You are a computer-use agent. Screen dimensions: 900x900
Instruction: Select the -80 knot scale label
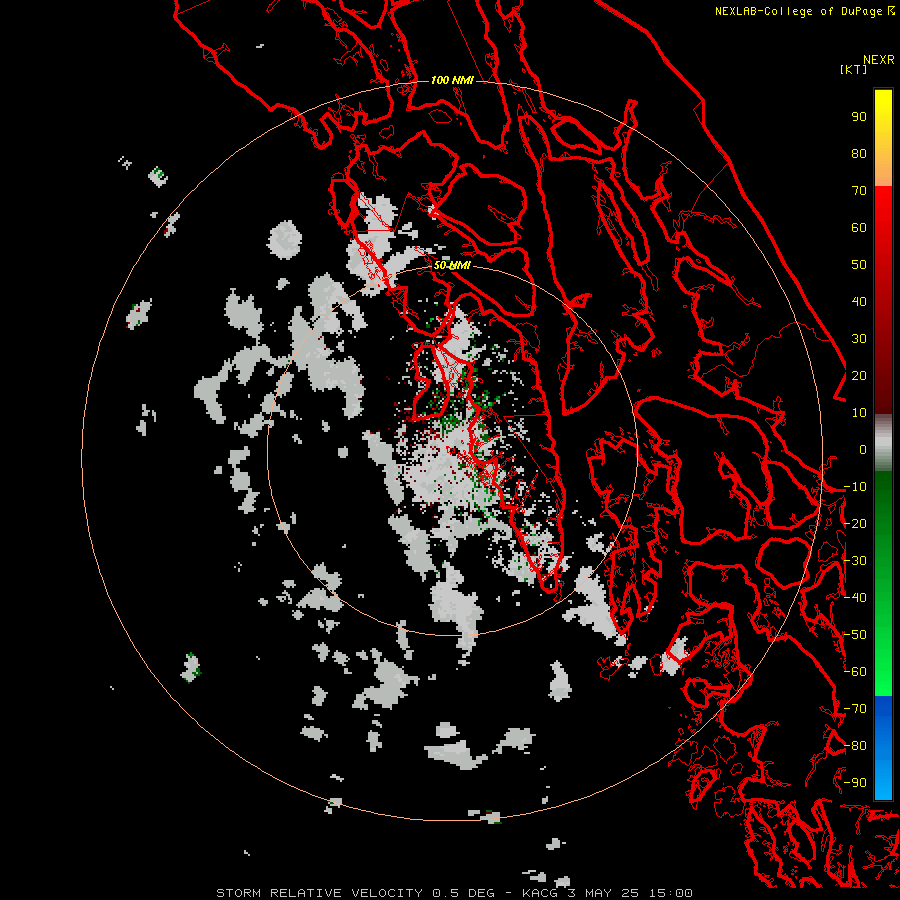coord(855,746)
